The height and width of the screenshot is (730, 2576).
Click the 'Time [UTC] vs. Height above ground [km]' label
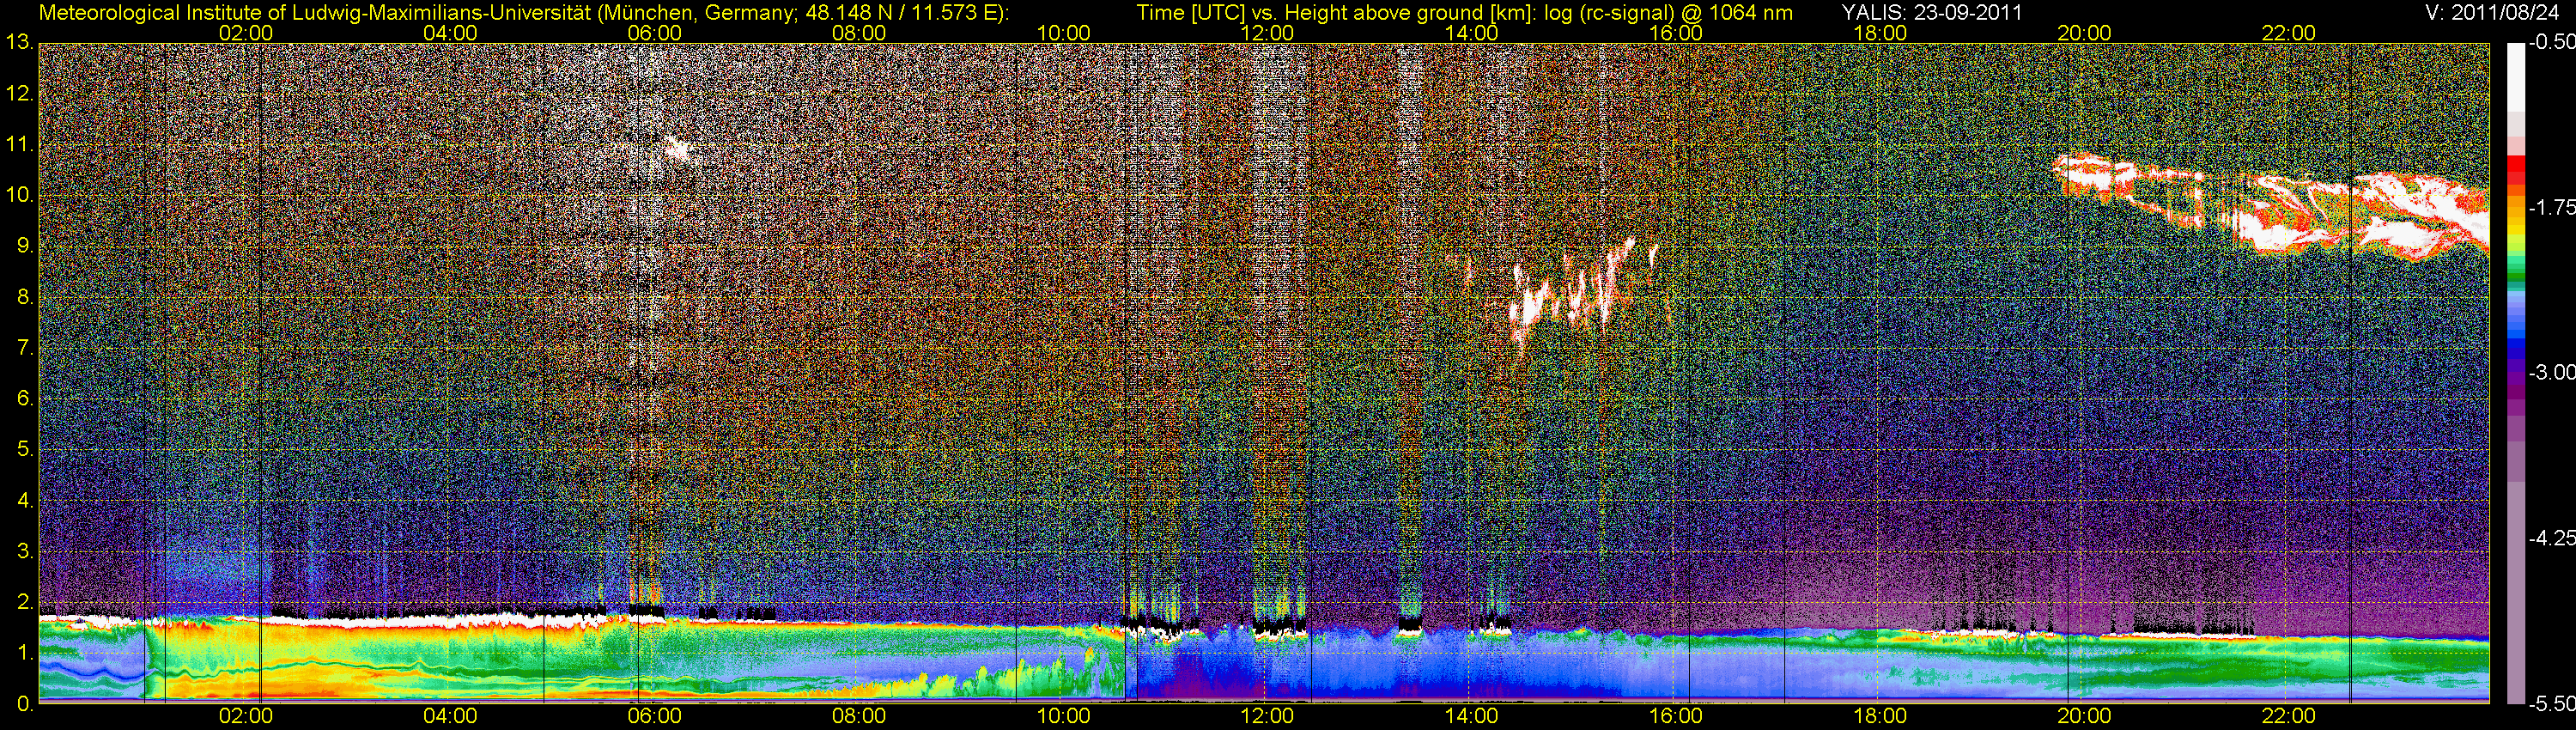point(1335,12)
